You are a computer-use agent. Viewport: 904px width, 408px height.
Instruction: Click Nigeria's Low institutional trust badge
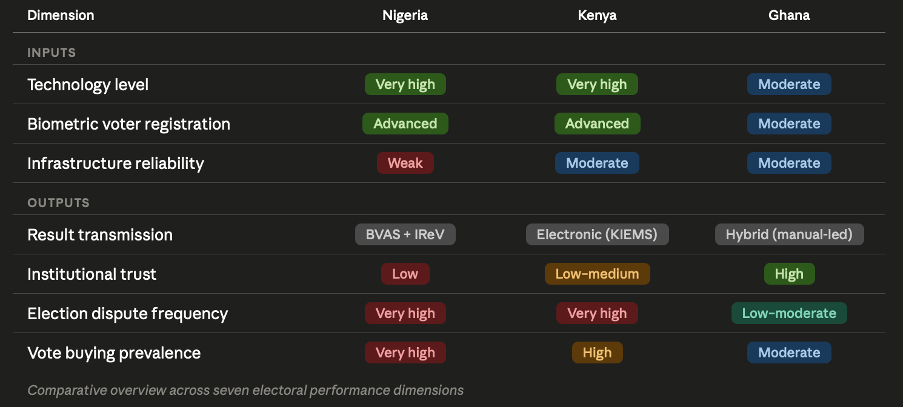click(405, 274)
